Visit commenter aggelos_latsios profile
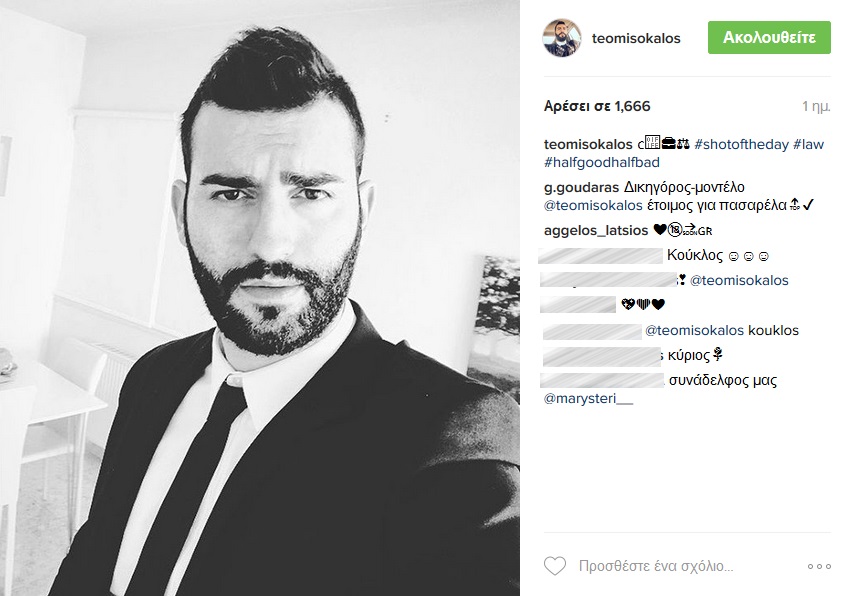Image resolution: width=854 pixels, height=596 pixels. pyautogui.click(x=596, y=230)
